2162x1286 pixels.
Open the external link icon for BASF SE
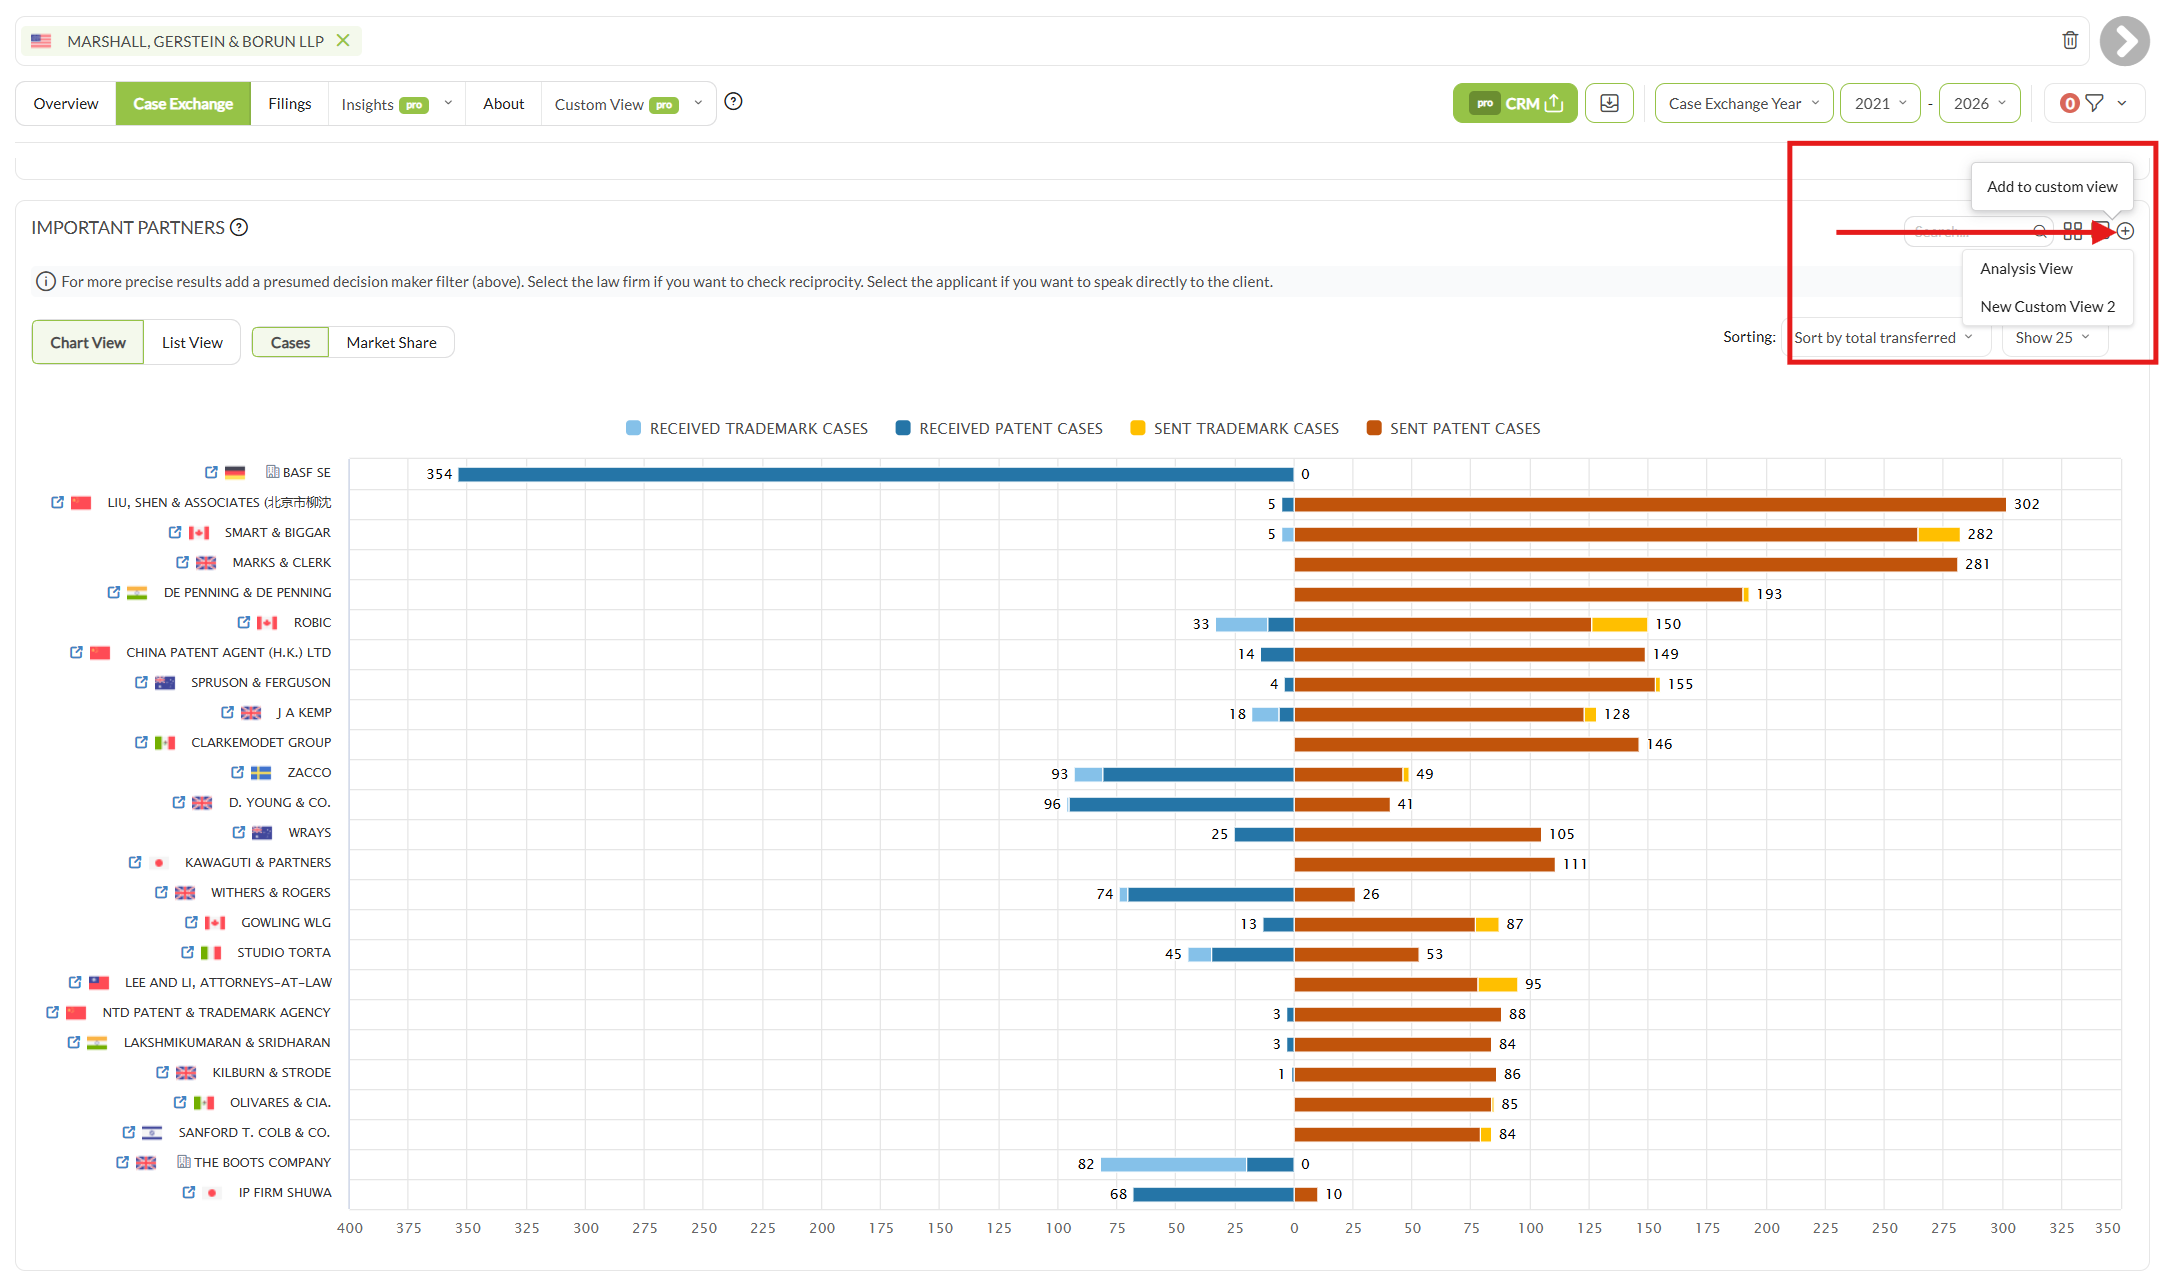(211, 472)
